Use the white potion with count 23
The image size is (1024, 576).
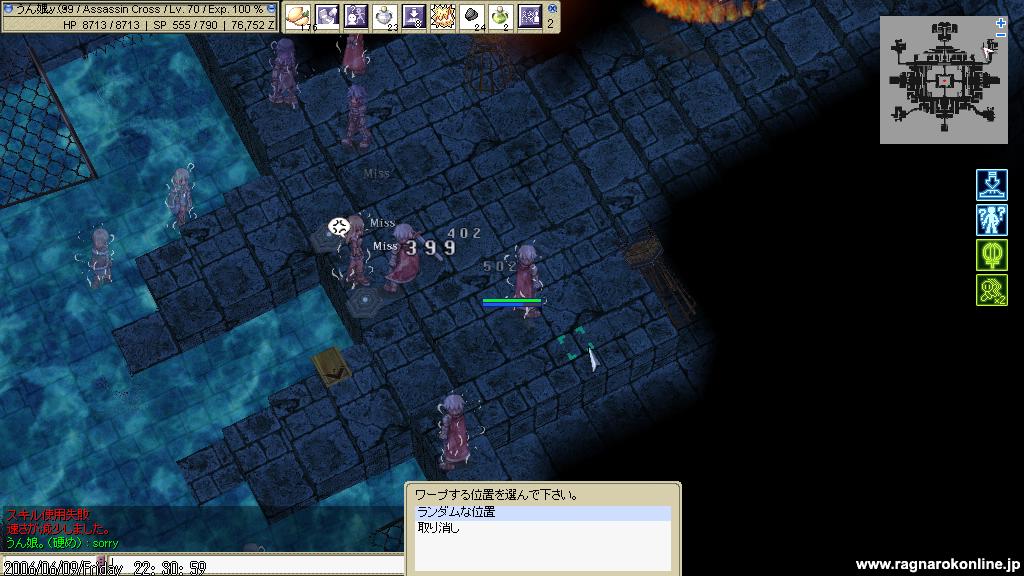pyautogui.click(x=385, y=16)
